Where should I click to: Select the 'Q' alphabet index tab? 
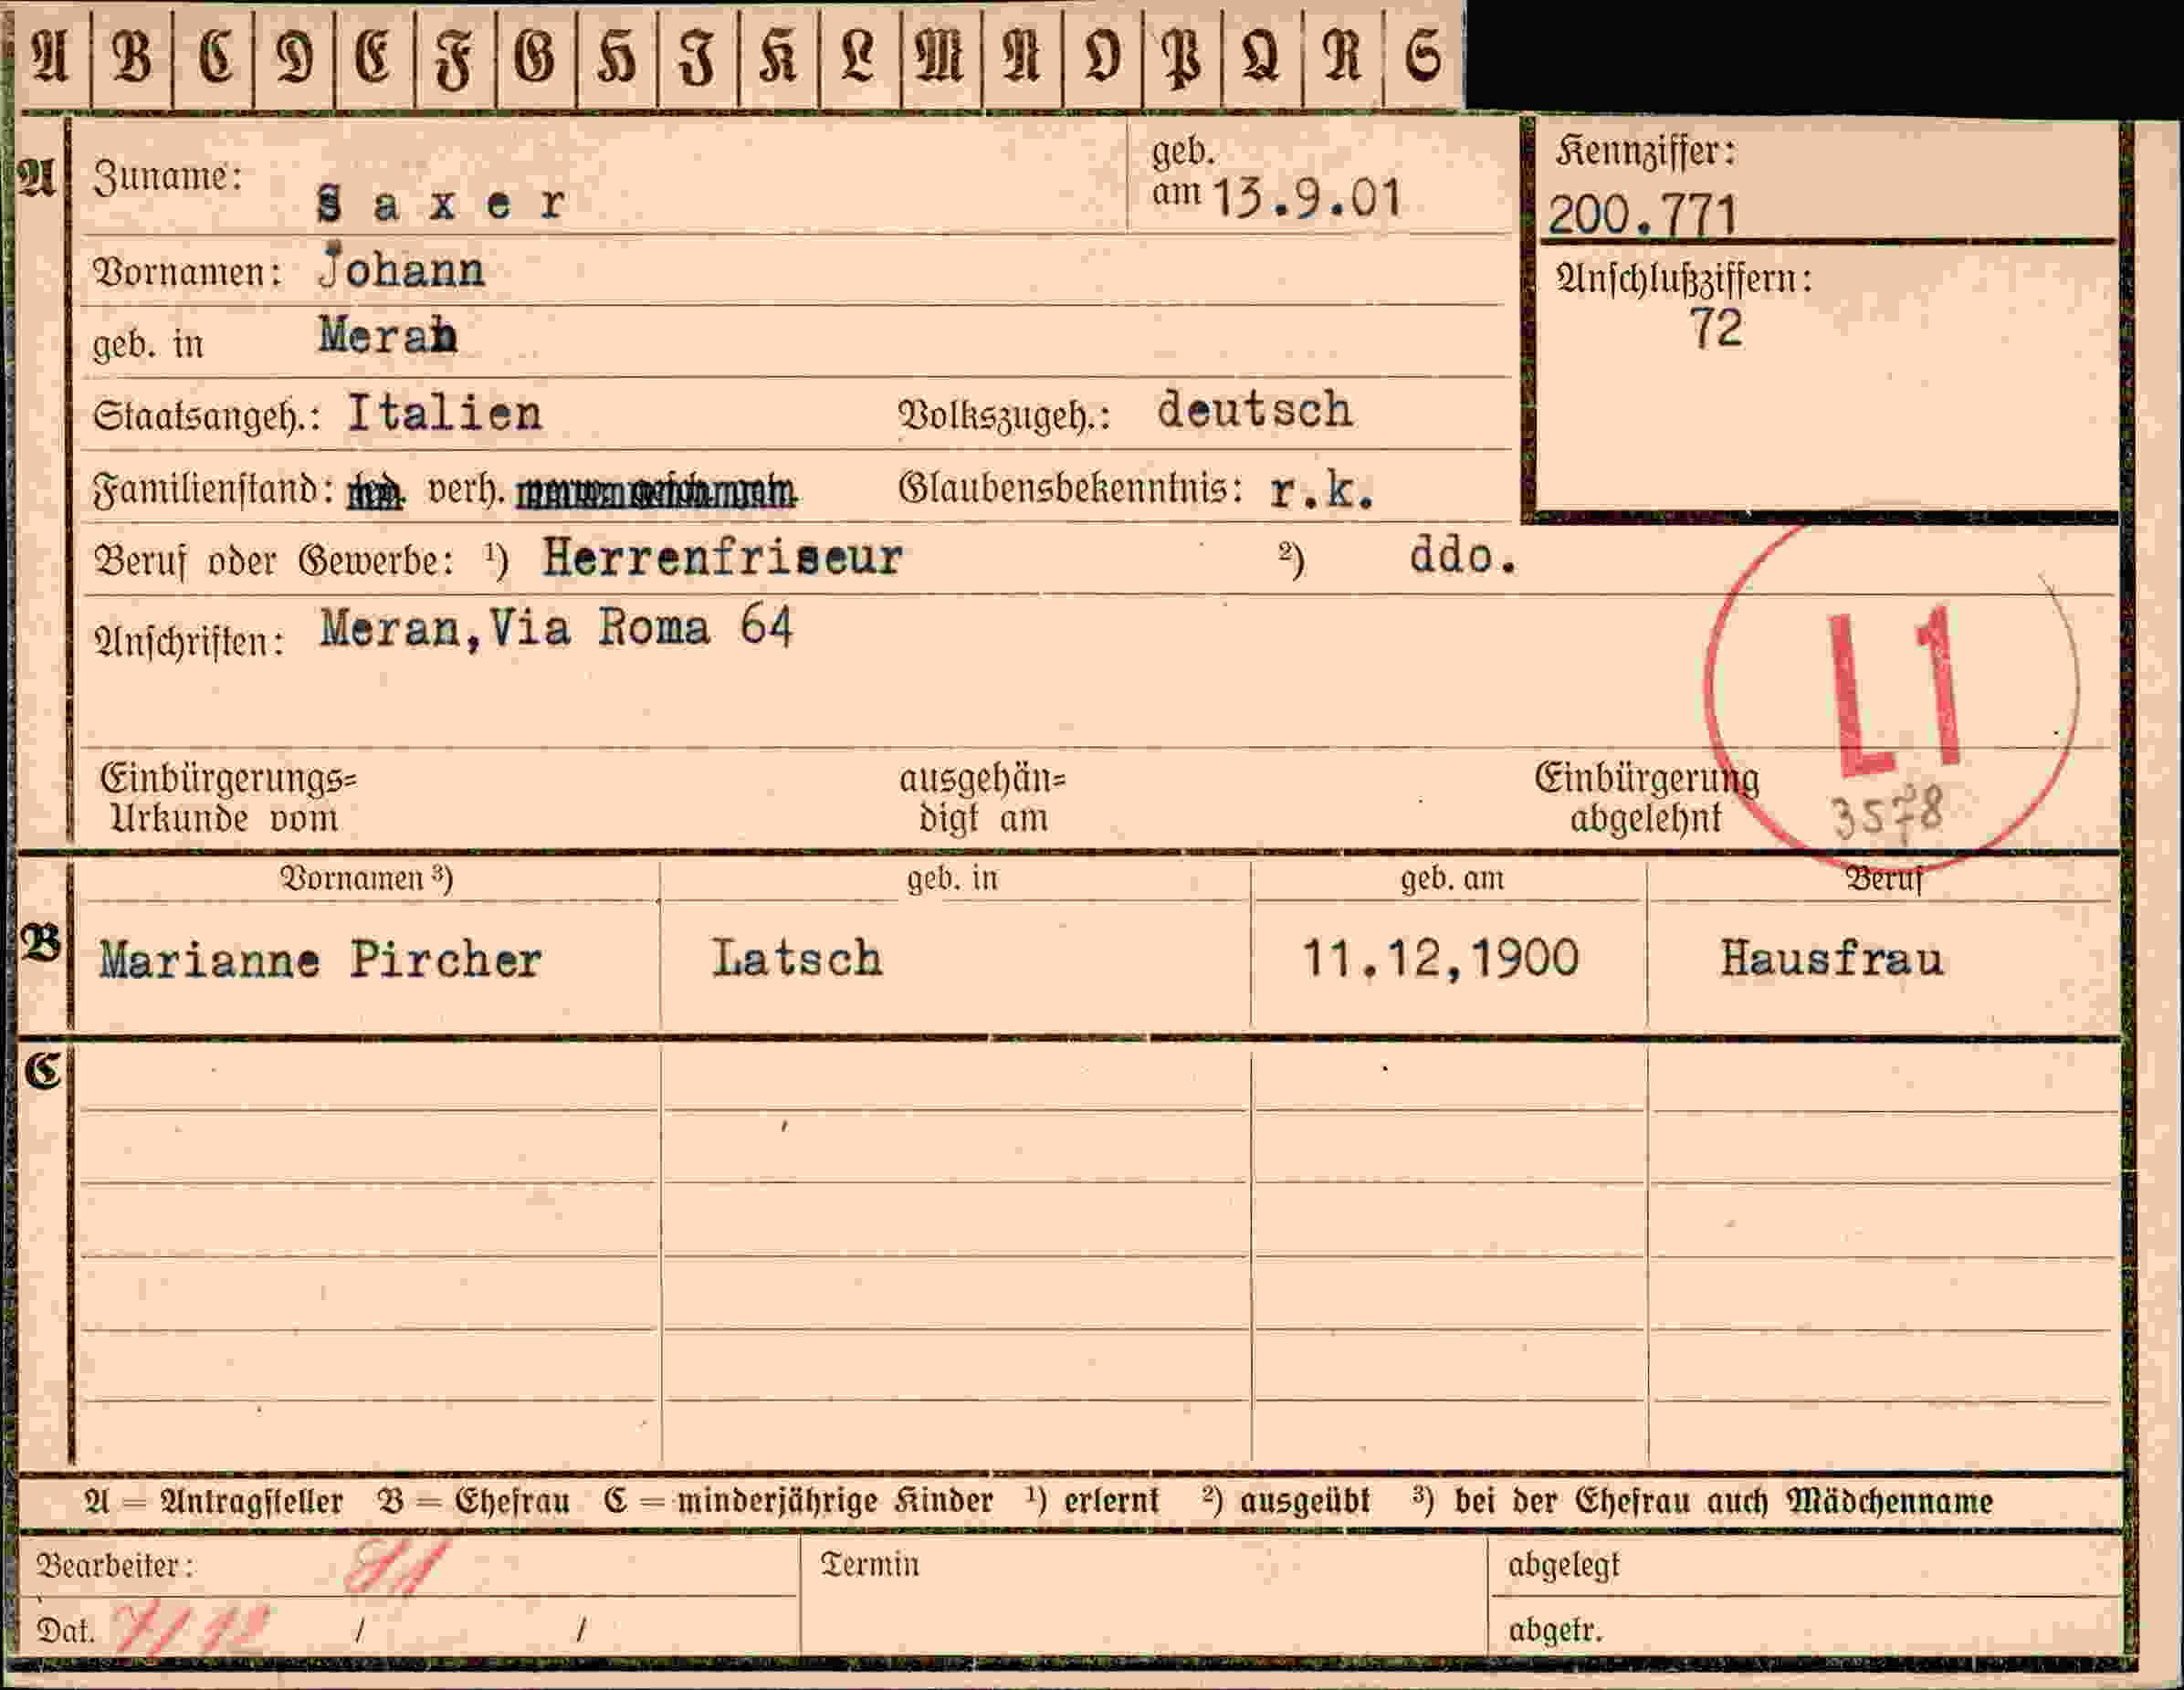tap(1262, 56)
